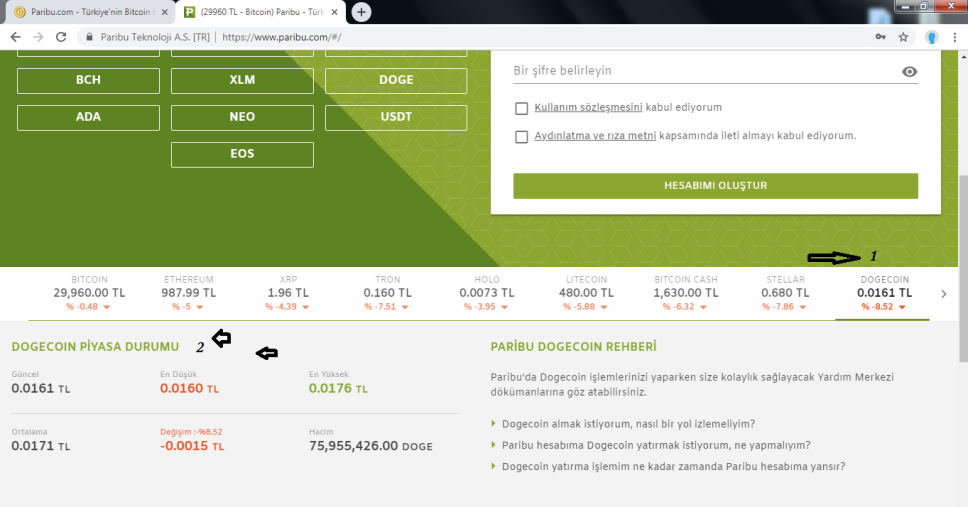Minimize the Chrome window
The image size is (968, 507).
coord(904,6)
